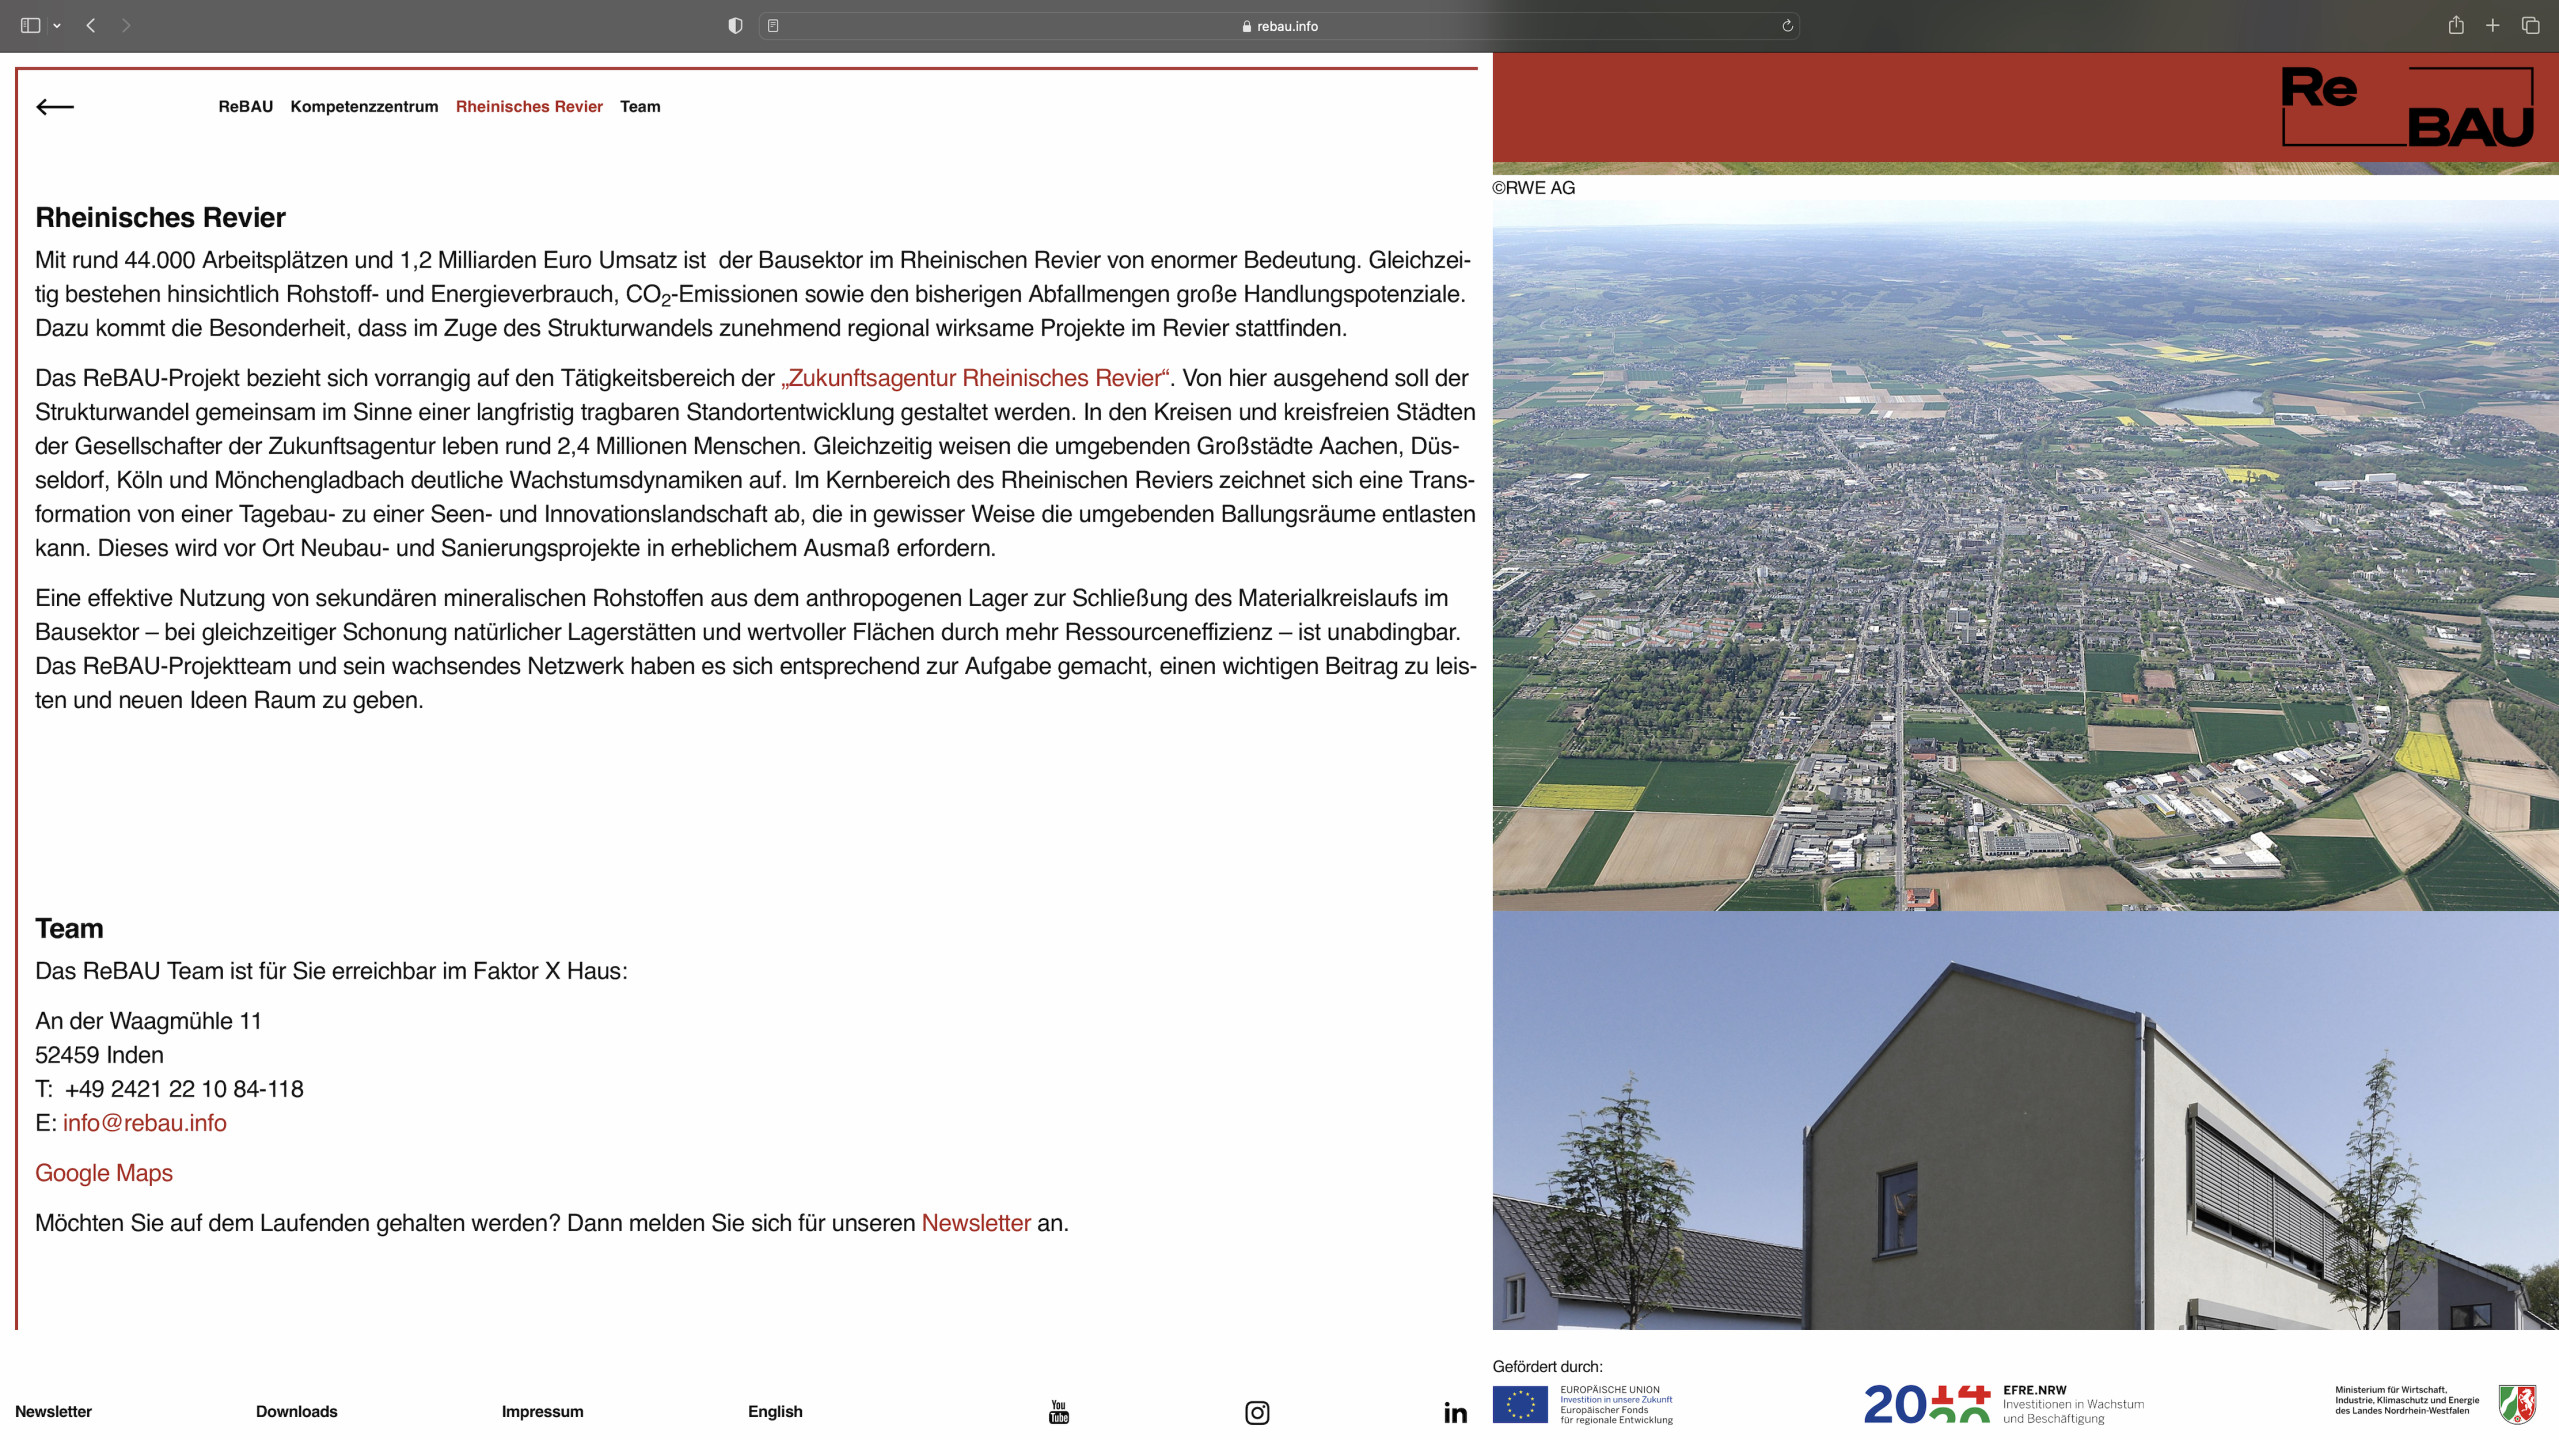Go back with the Safari back button

(91, 26)
